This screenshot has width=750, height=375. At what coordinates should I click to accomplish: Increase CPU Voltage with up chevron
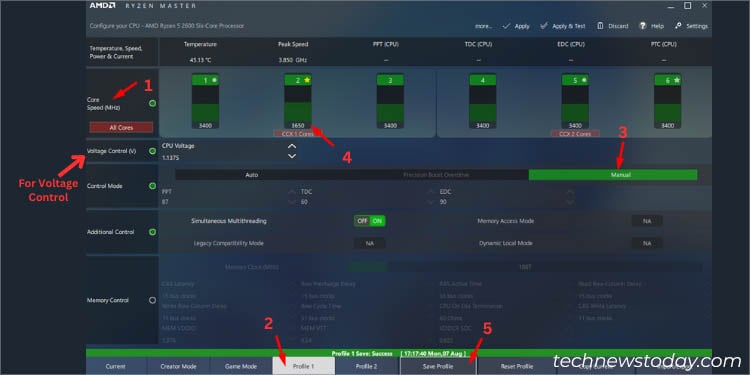[292, 146]
